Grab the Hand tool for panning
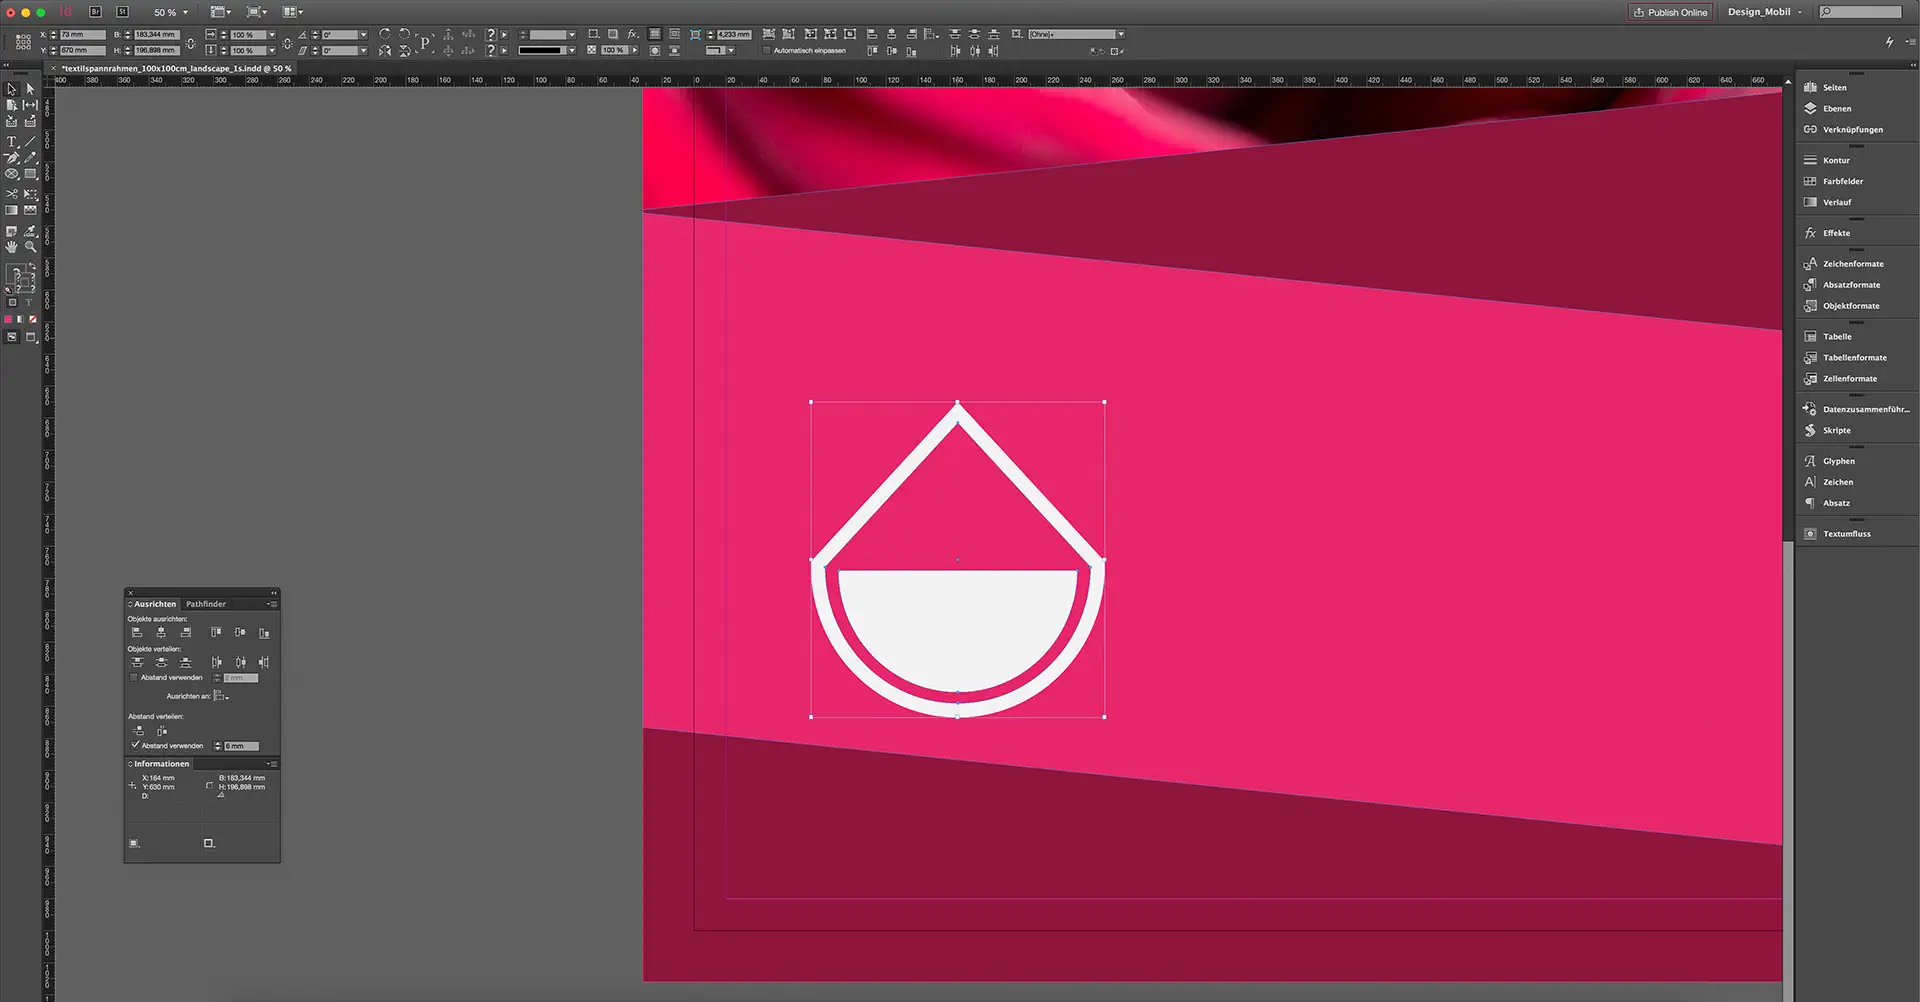The height and width of the screenshot is (1002, 1920). coord(12,247)
